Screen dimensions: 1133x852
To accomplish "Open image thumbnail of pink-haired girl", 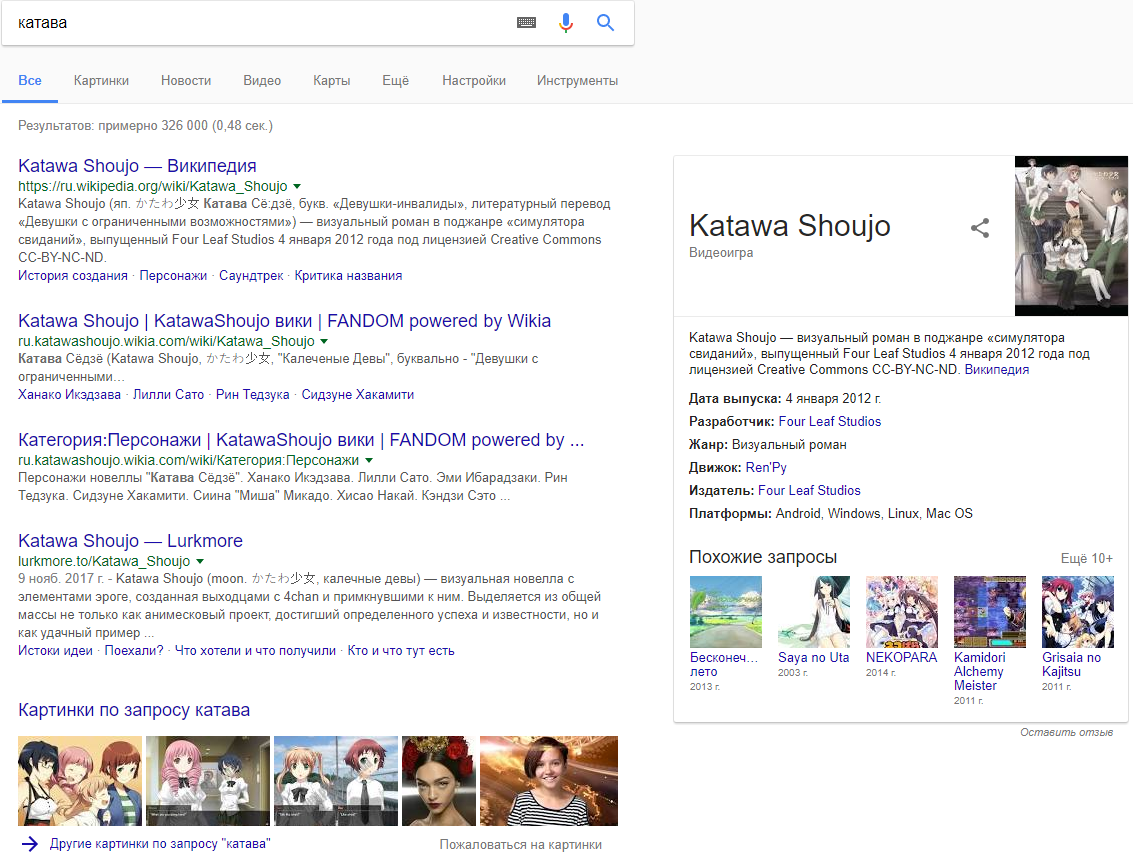I will (x=208, y=780).
